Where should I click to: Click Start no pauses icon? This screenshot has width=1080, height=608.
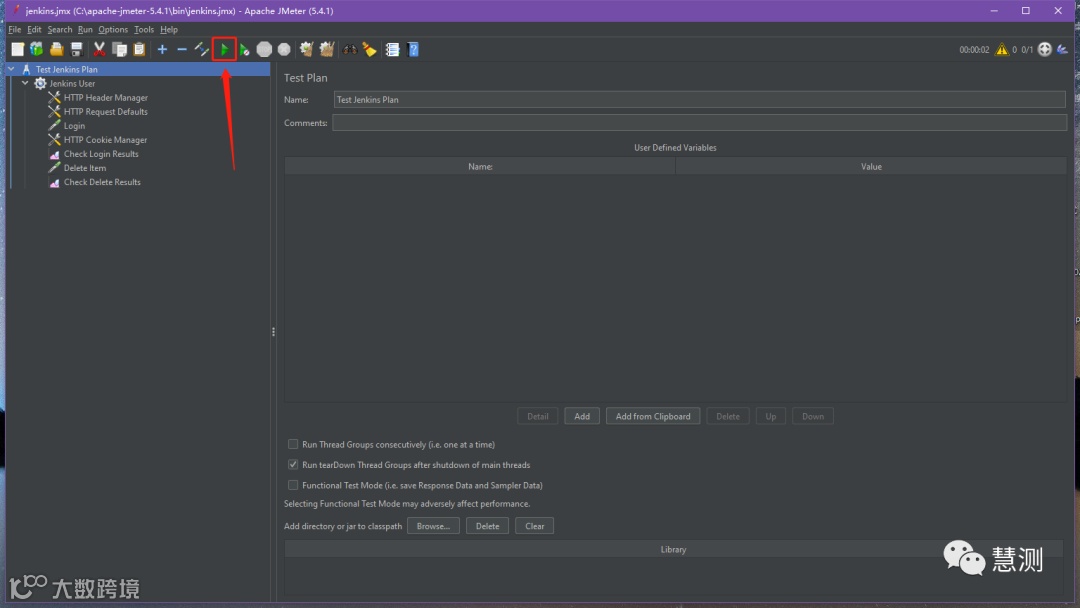pos(245,49)
